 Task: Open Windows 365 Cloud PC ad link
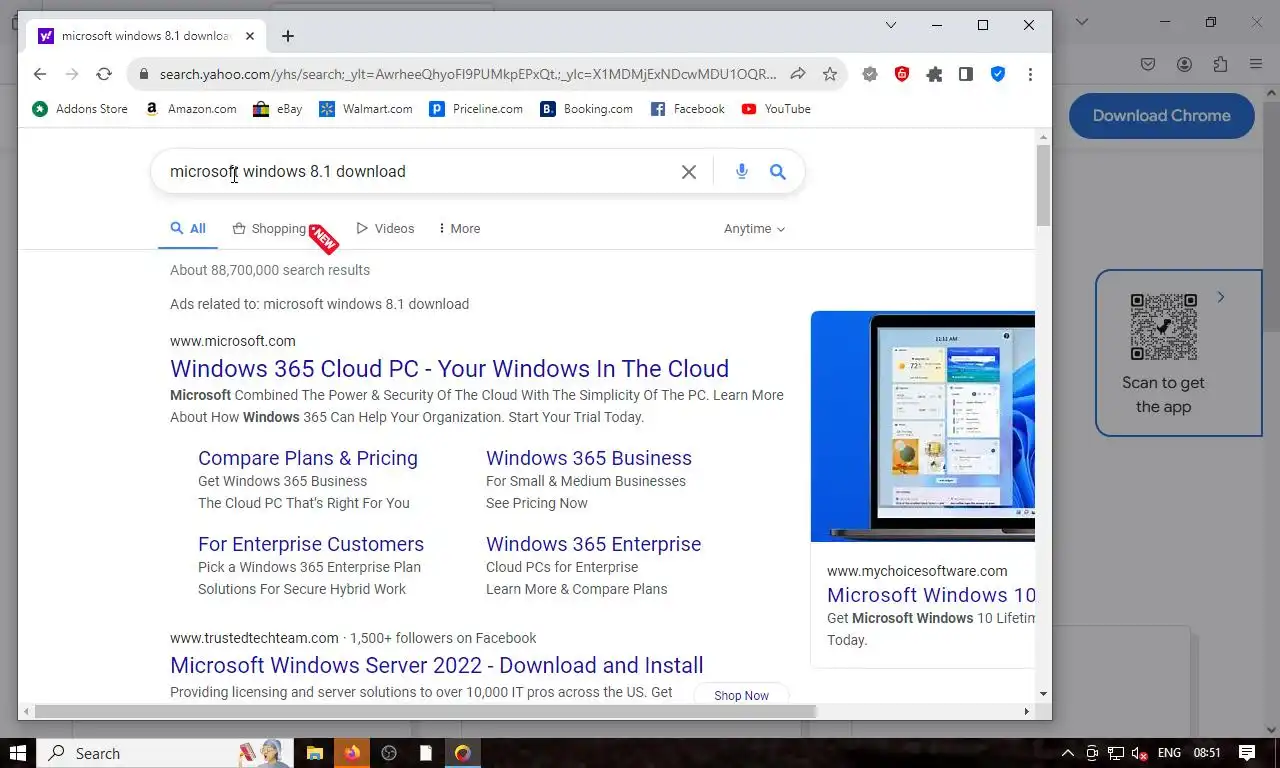(449, 368)
